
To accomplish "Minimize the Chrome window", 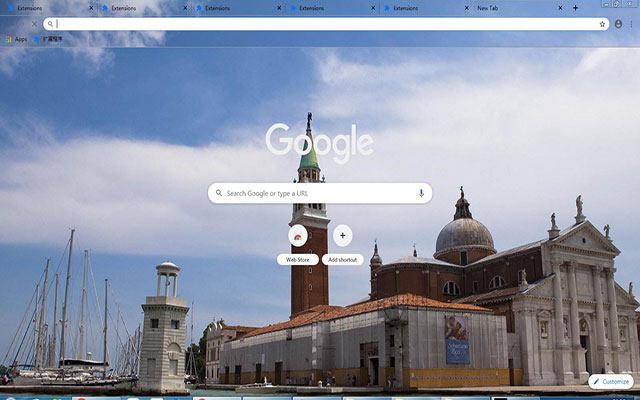I will [606, 4].
